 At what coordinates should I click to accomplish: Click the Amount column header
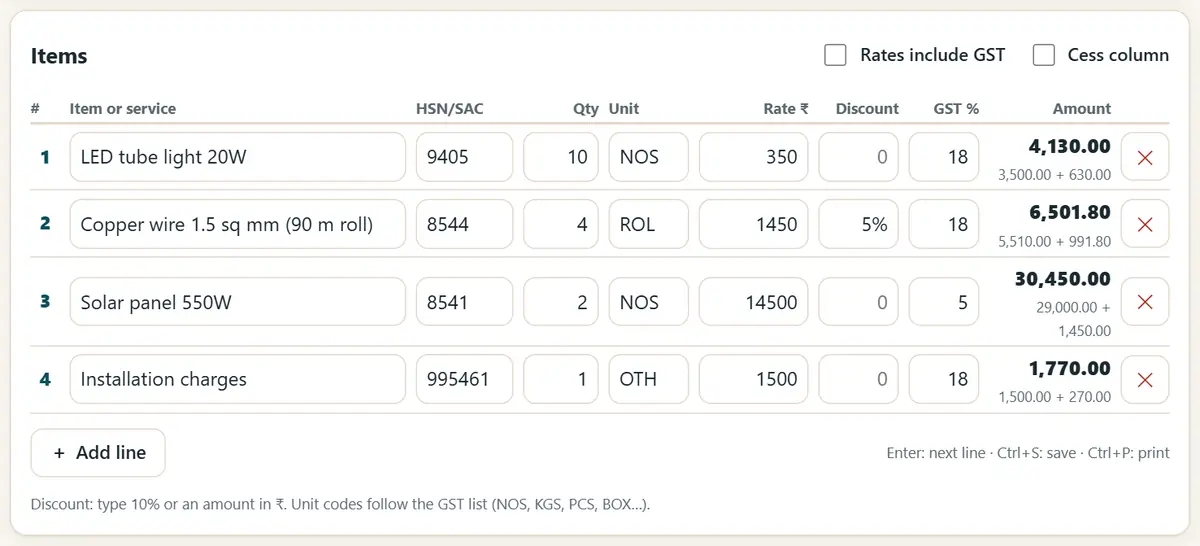pos(1082,108)
